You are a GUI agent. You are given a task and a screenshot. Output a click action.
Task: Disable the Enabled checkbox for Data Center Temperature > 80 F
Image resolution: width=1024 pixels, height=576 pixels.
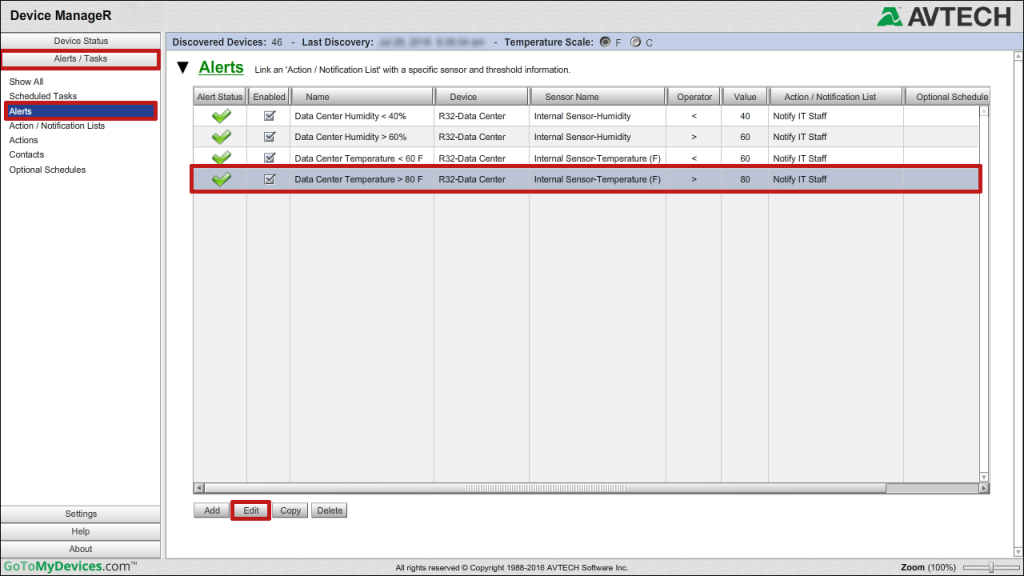tap(268, 179)
